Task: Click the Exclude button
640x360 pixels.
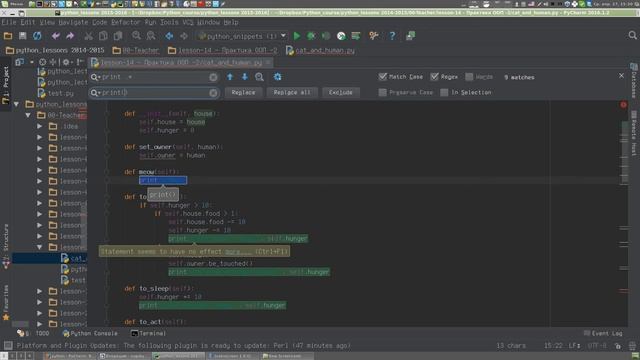Action: pos(341,93)
